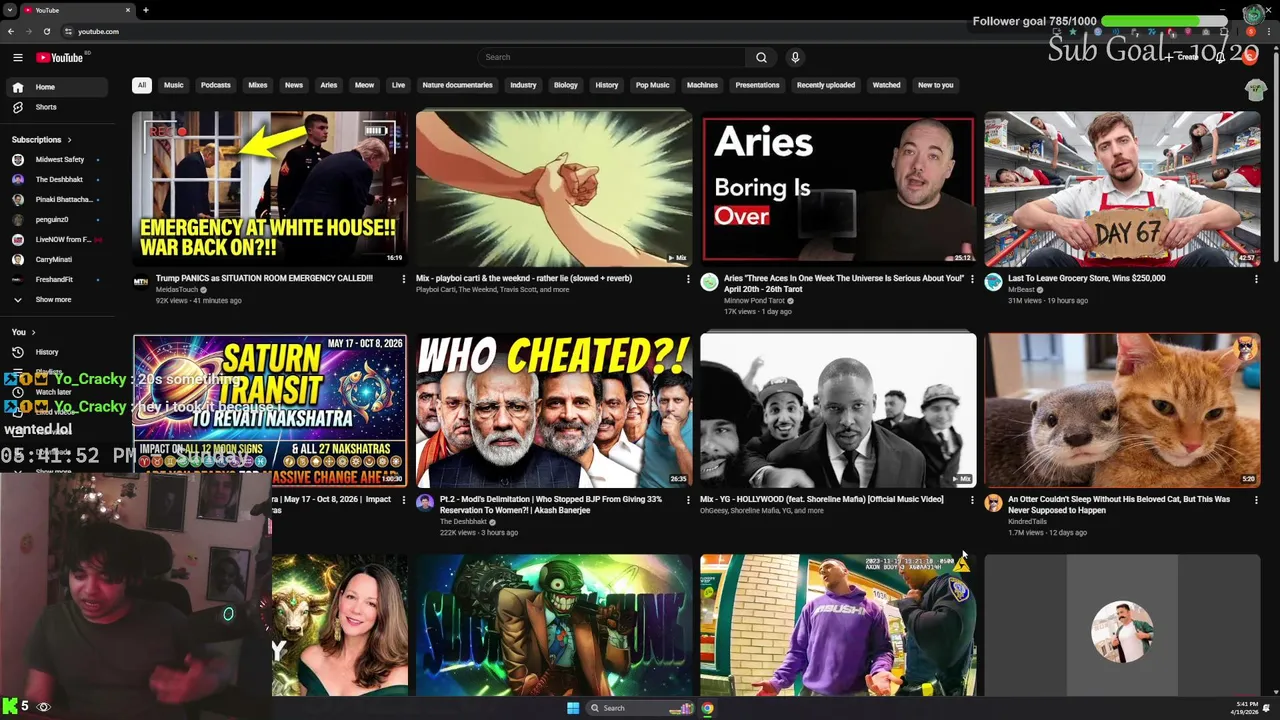Open Windows Start menu
Viewport: 1280px width, 720px height.
click(573, 708)
